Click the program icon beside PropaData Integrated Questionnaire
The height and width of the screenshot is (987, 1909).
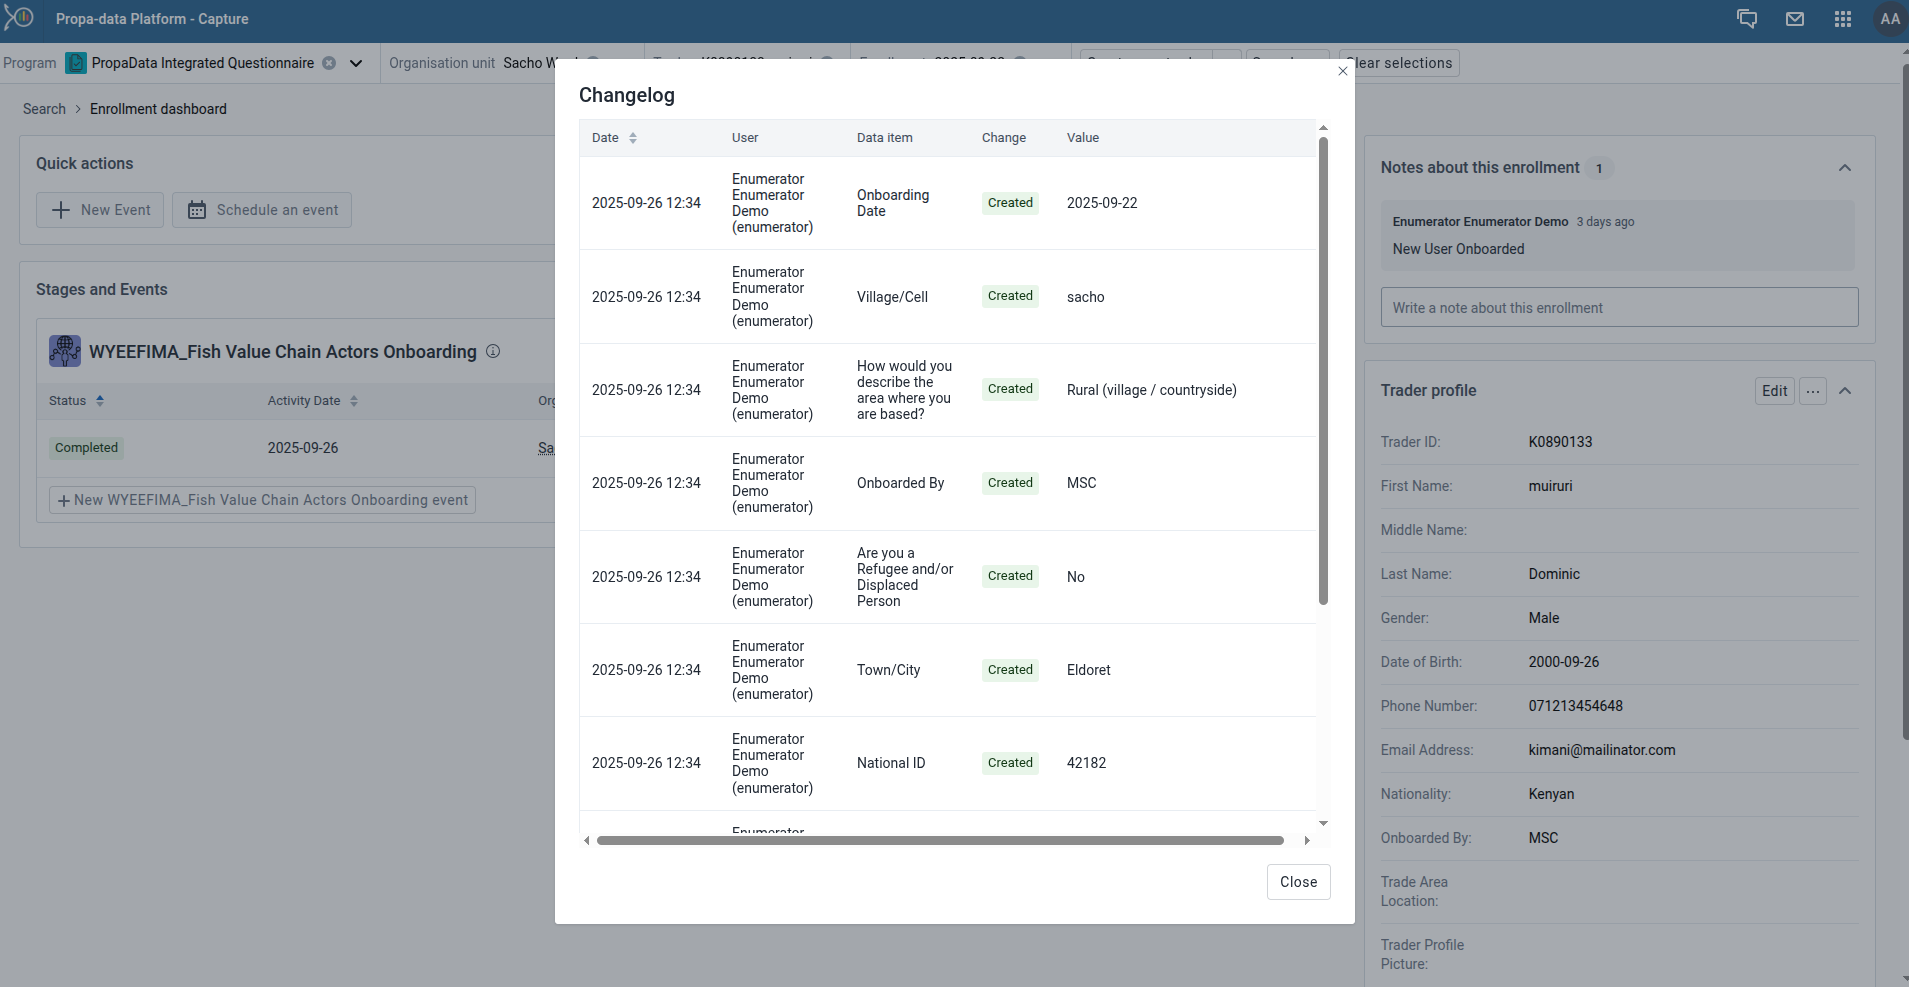click(76, 62)
